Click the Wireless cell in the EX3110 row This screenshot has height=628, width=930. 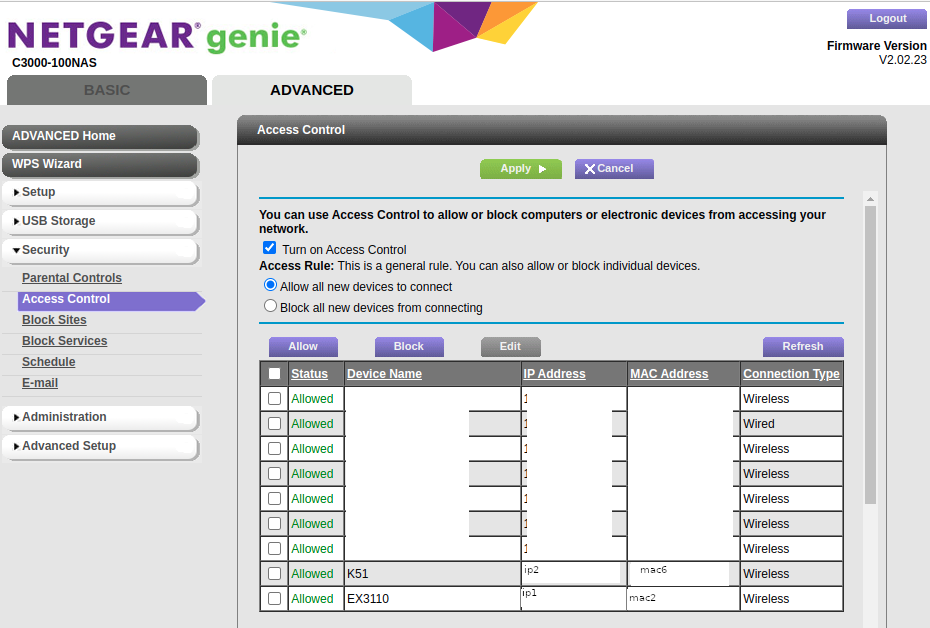coord(791,599)
